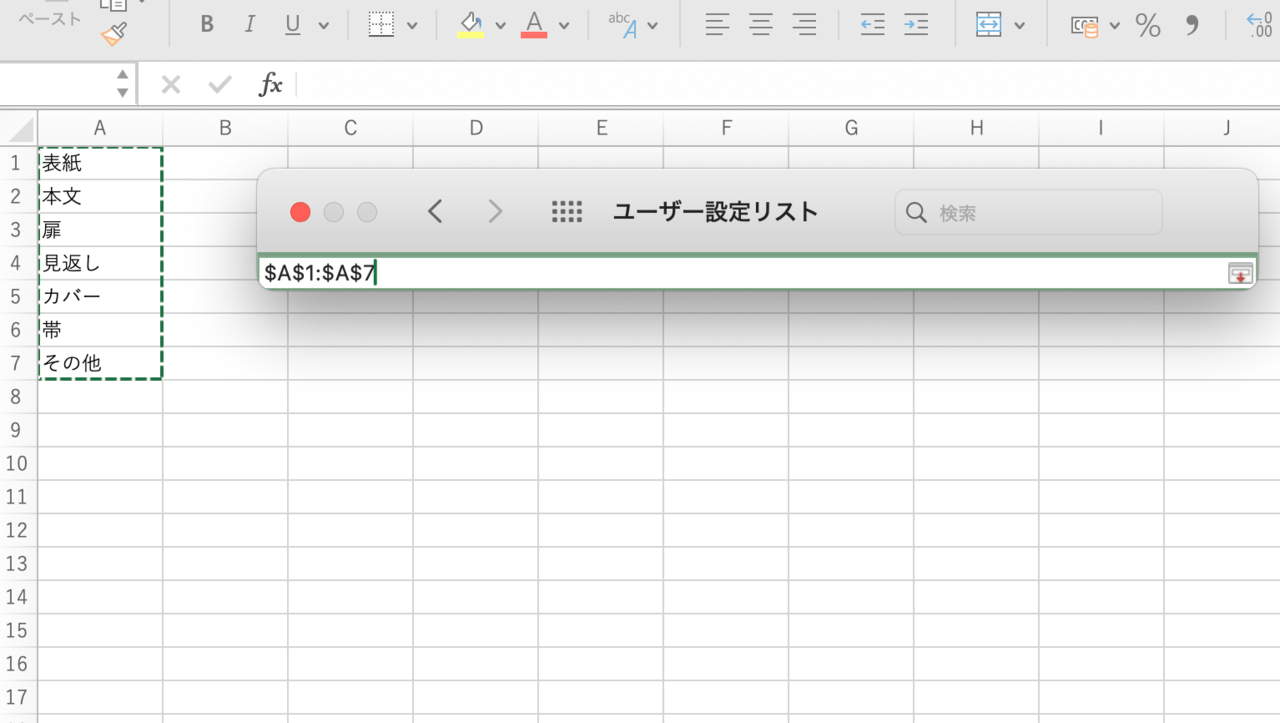Click the phonetic guide (abc) icon
Screen dimensions: 1280x723
[623, 25]
